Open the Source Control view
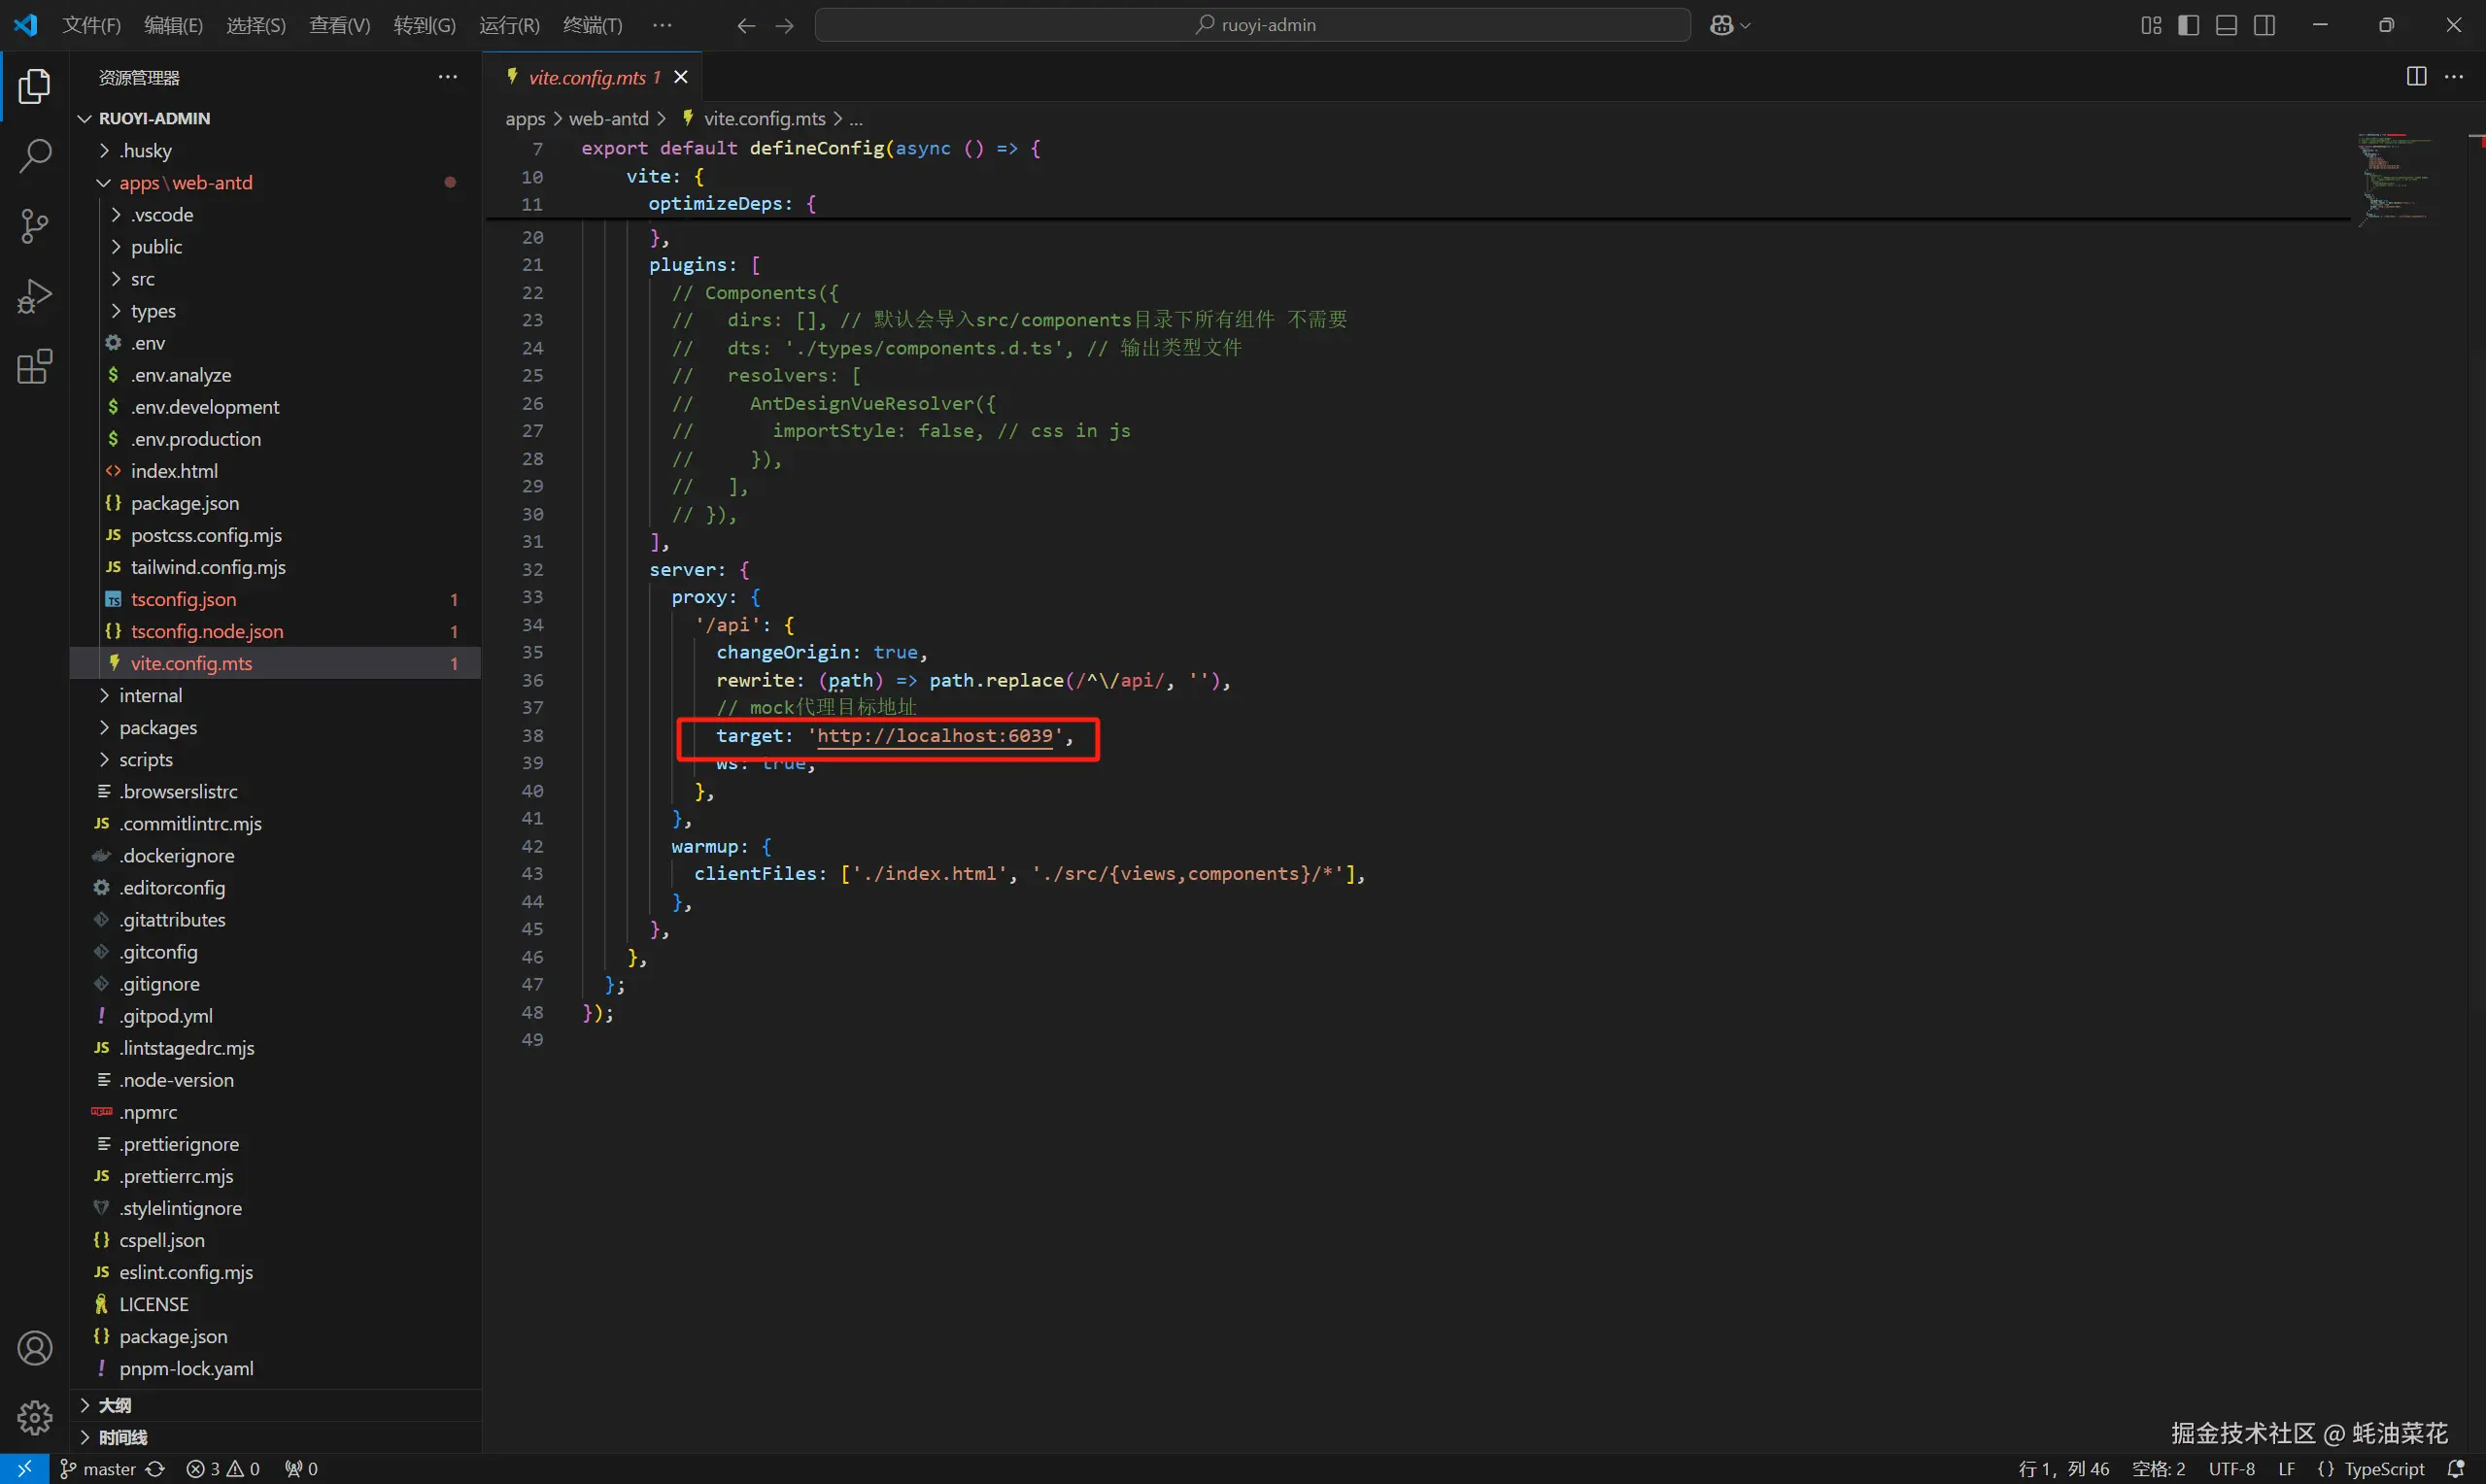Image resolution: width=2486 pixels, height=1484 pixels. click(35, 226)
